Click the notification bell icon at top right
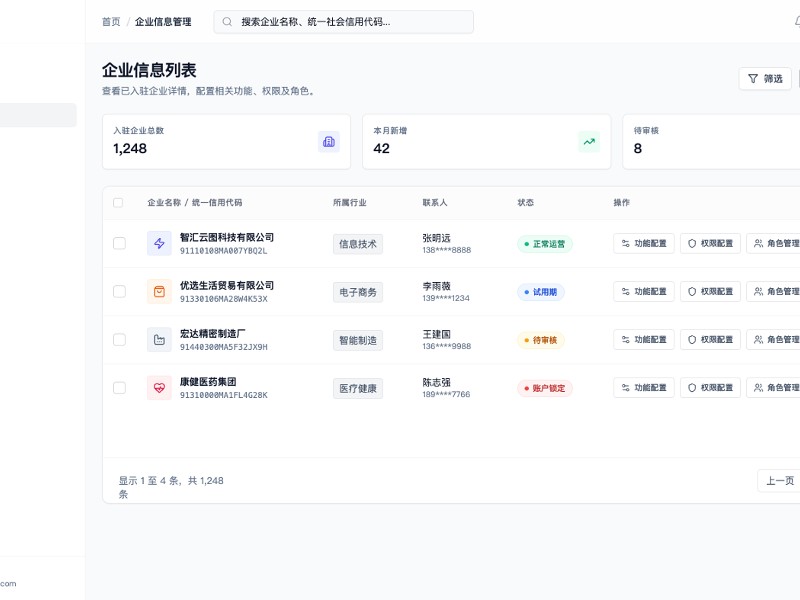800x600 pixels. point(796,21)
